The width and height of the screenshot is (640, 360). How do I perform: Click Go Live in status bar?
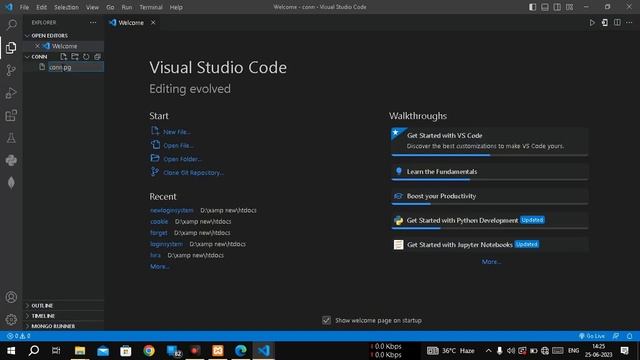pos(592,336)
